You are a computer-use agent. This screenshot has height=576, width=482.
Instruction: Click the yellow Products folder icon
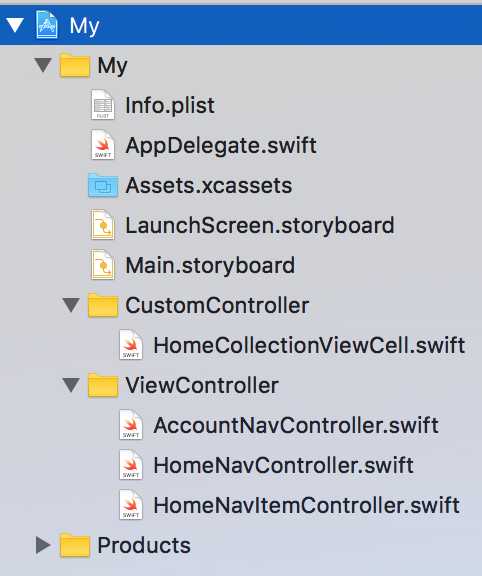75,546
